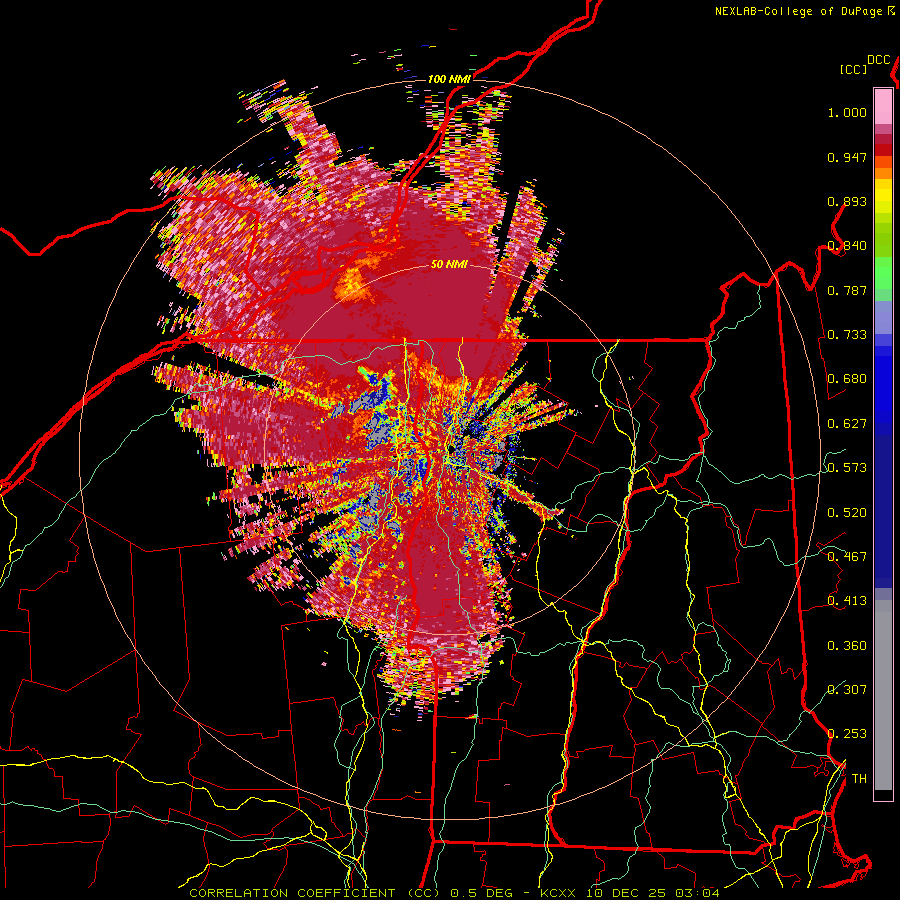This screenshot has height=900, width=900.
Task: Click the [CC] units label
Action: [853, 69]
